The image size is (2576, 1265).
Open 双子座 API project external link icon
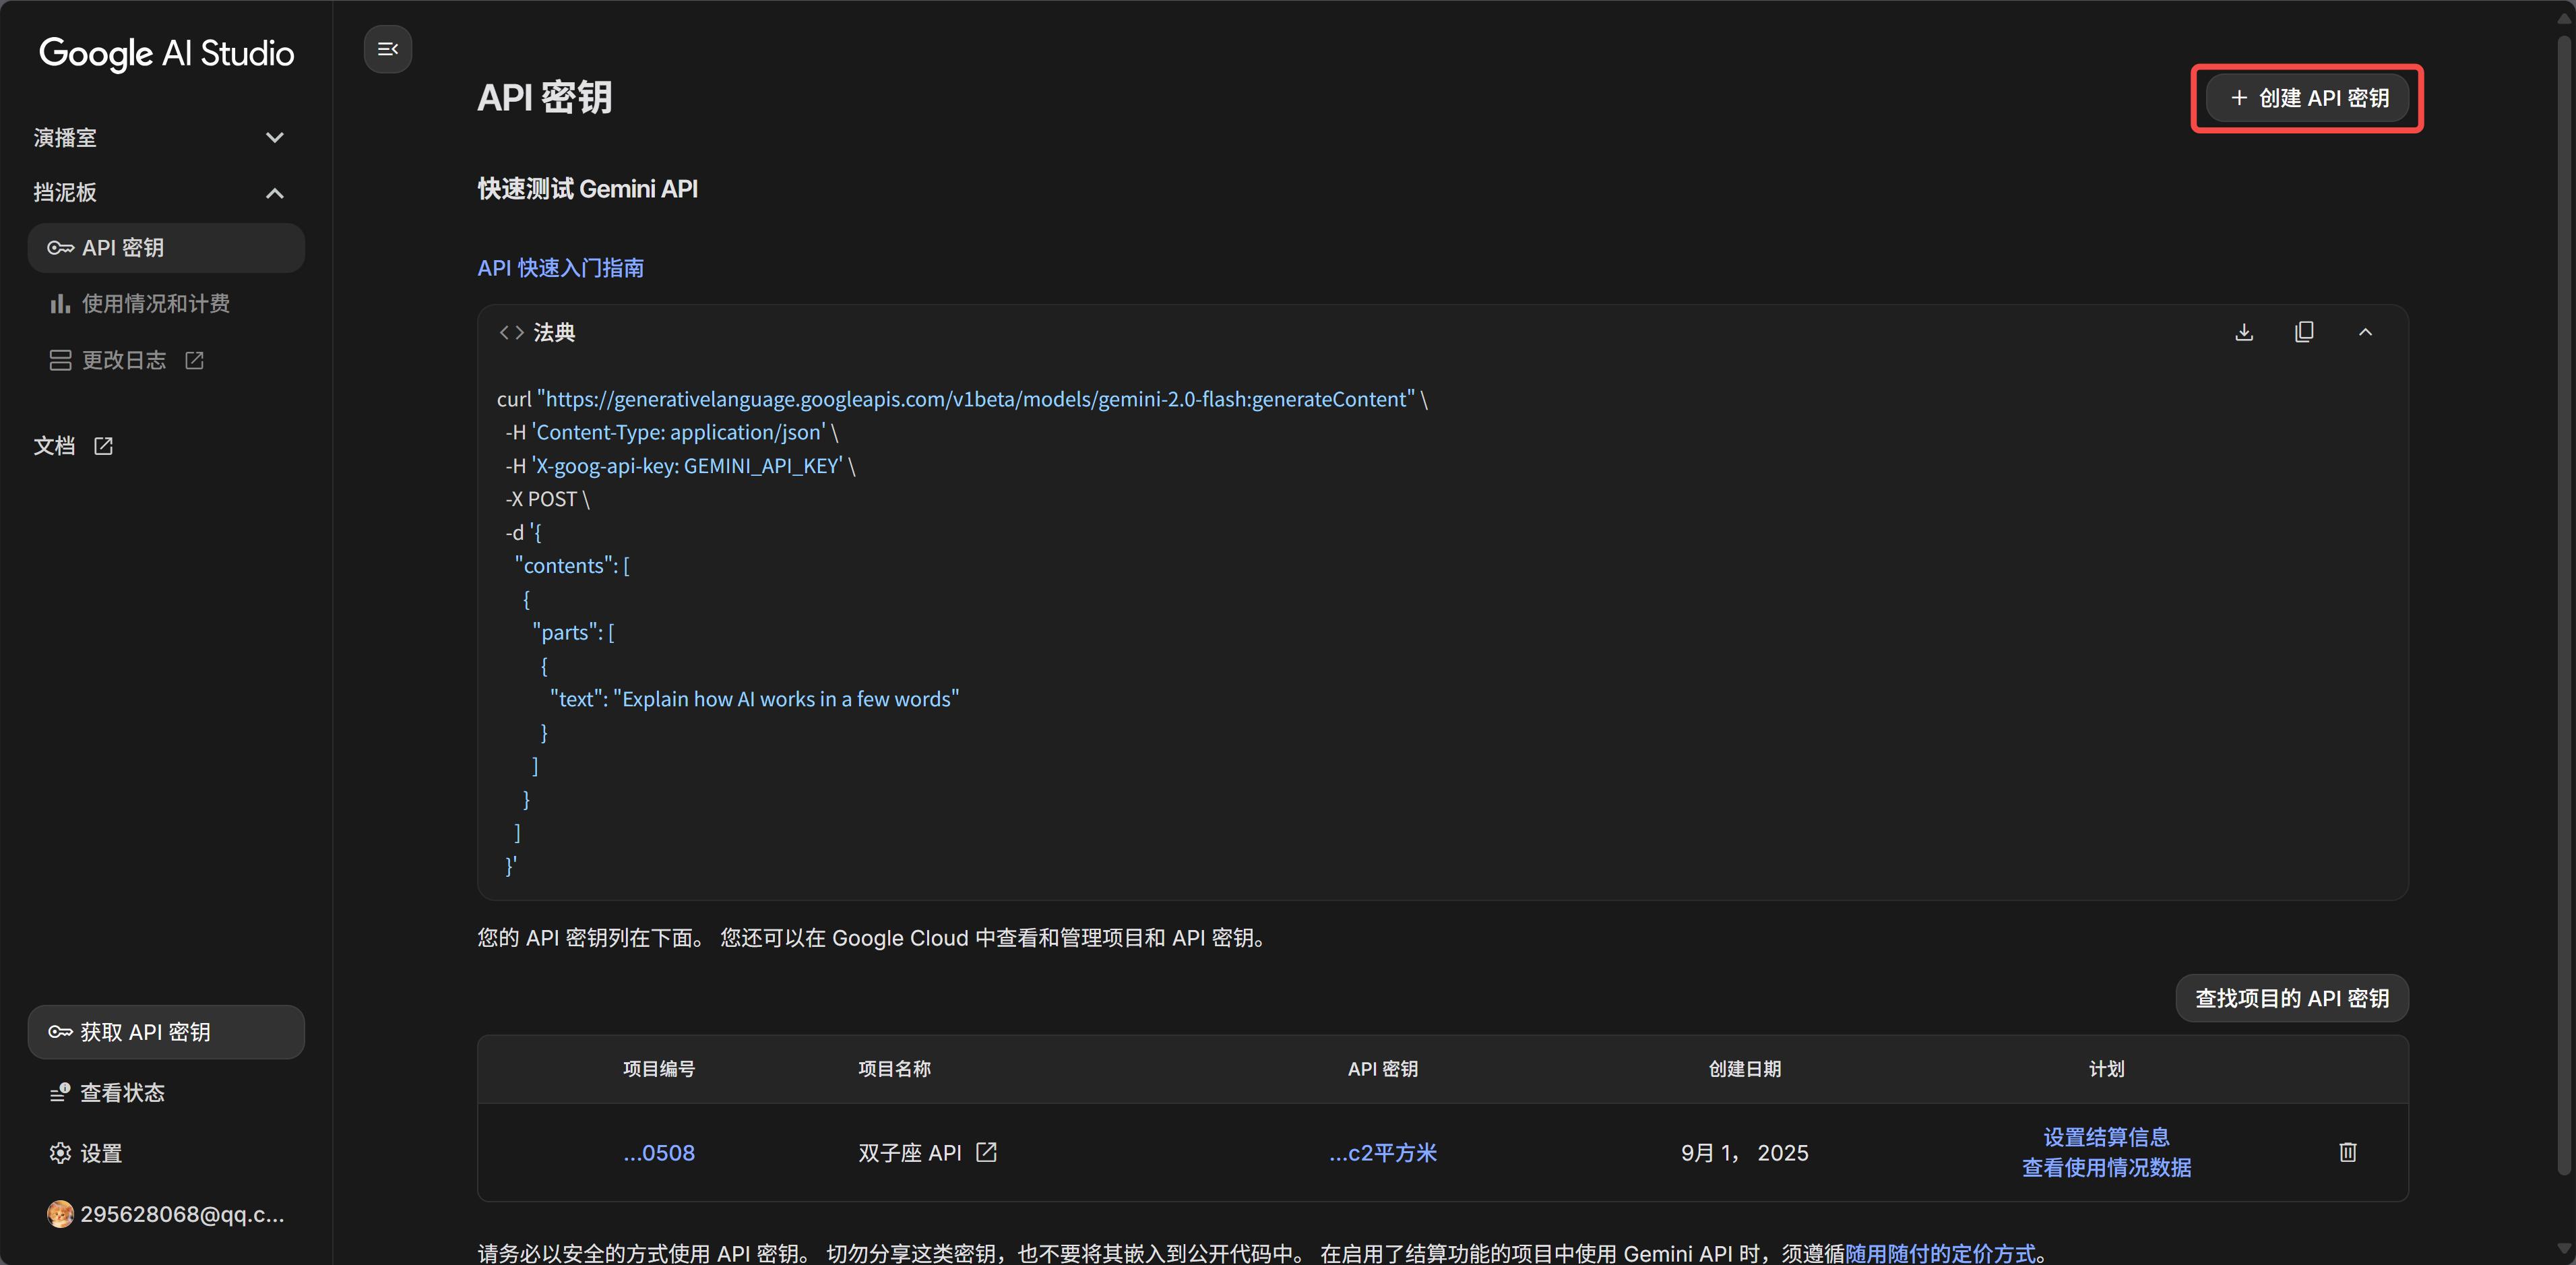(x=986, y=1152)
